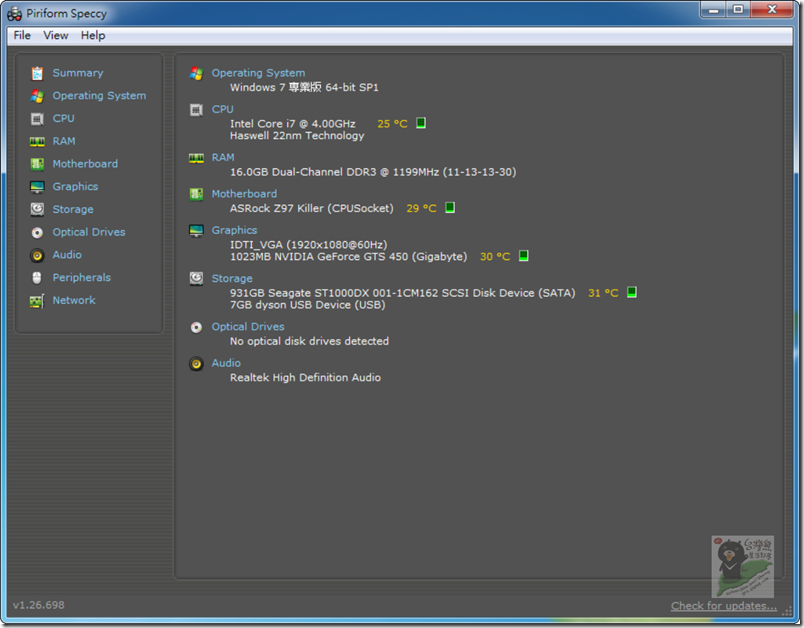
Task: Select Storage in the sidebar
Action: click(73, 209)
